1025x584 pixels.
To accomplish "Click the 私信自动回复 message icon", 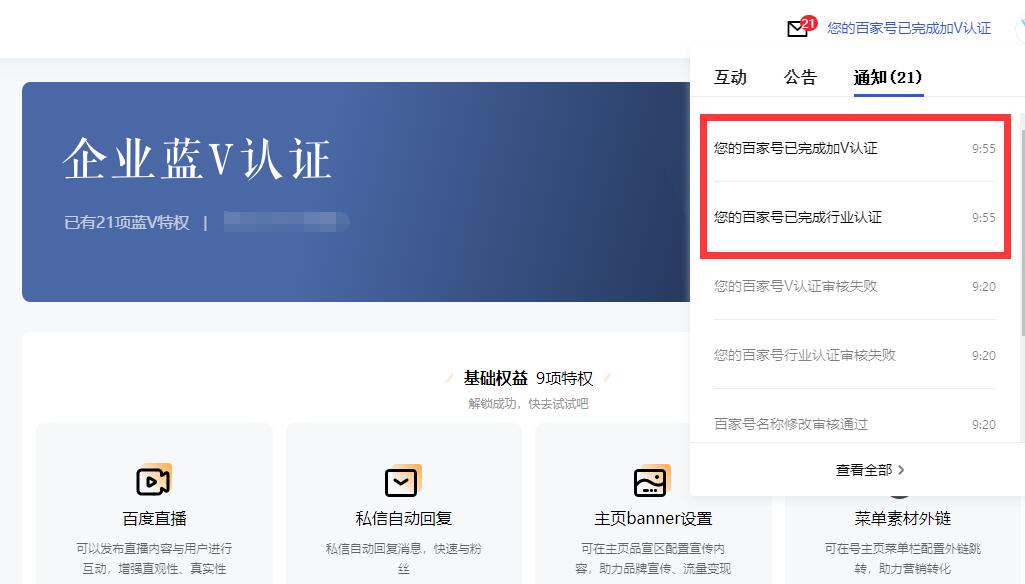I will (403, 481).
